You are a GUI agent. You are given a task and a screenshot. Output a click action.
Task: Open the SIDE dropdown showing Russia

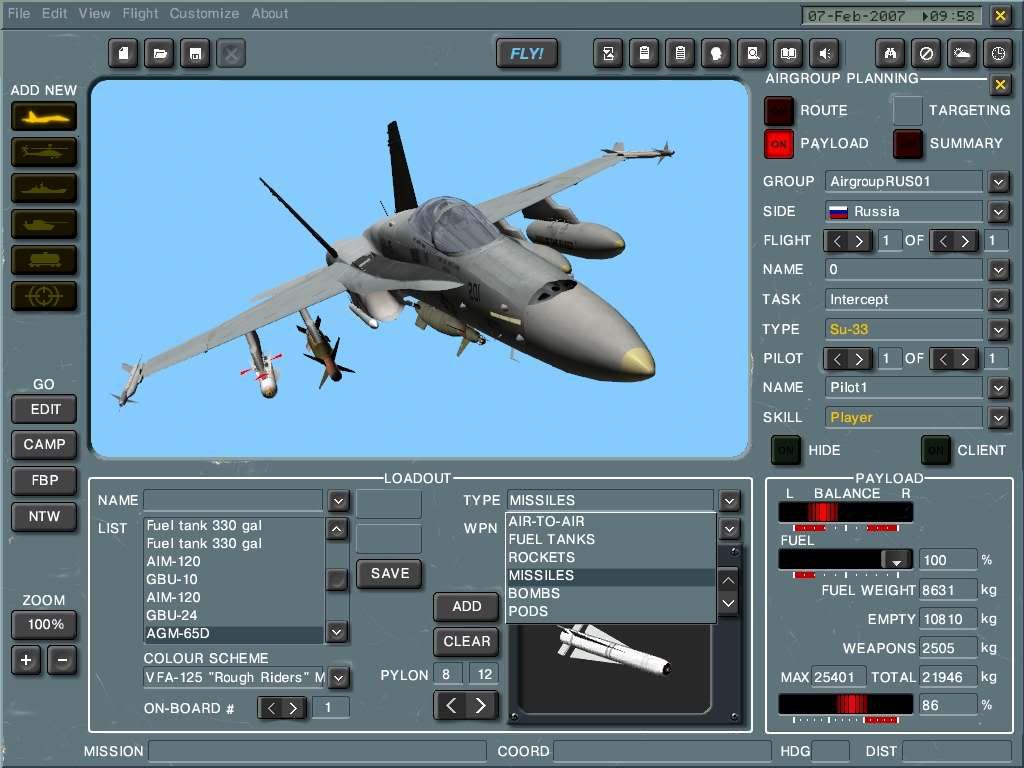(x=998, y=211)
